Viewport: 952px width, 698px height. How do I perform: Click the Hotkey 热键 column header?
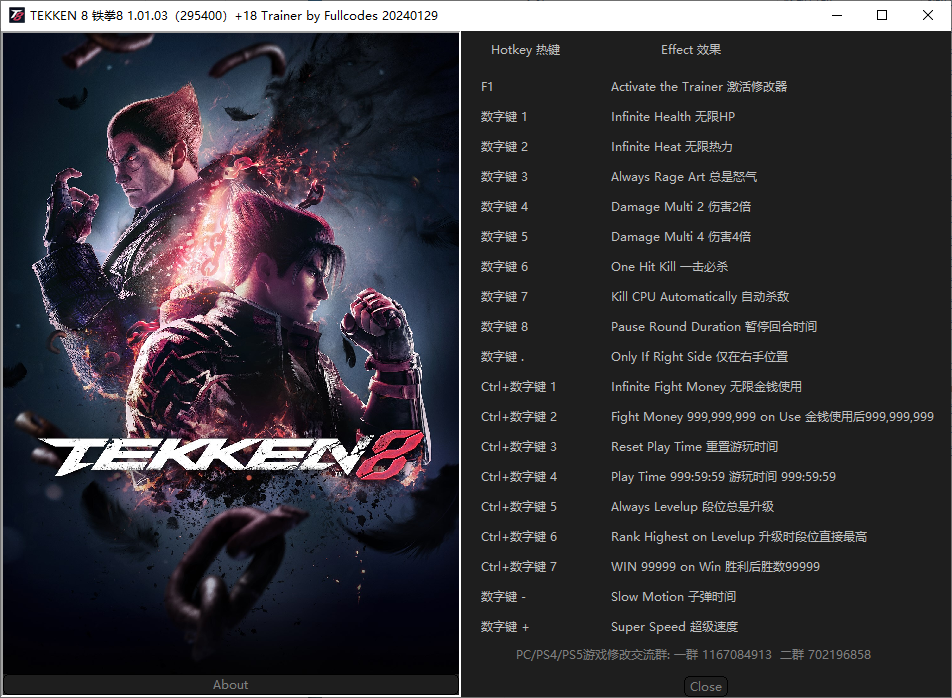[x=525, y=50]
